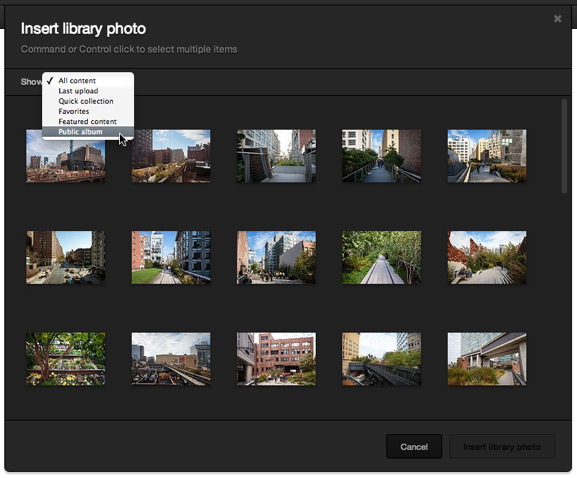Select the green lawn between buildings thumbnail
This screenshot has width=577, height=478.
point(171,258)
